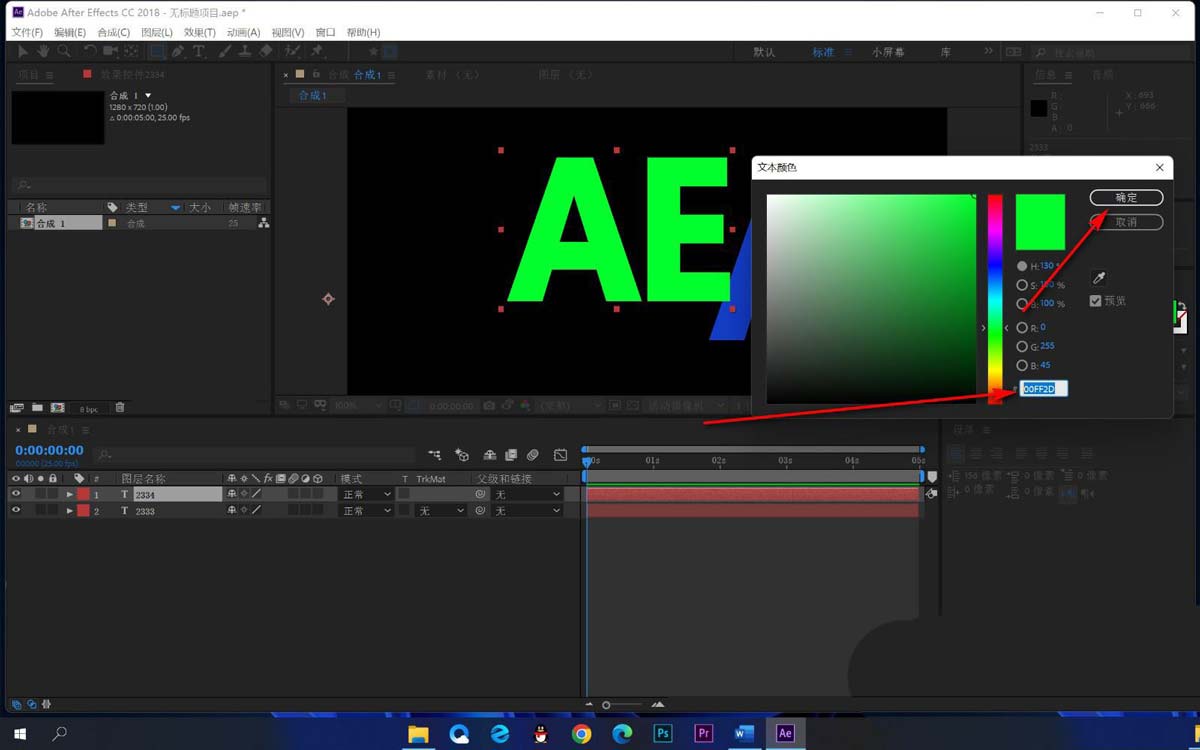Select the Rectangle shape tool
The width and height of the screenshot is (1200, 750).
(157, 51)
